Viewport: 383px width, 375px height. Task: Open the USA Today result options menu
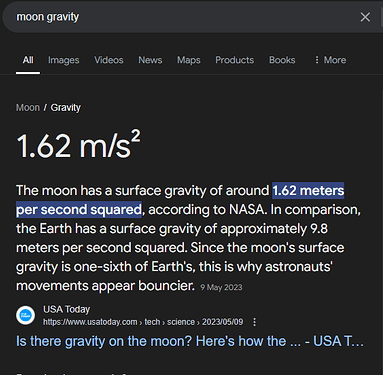pyautogui.click(x=255, y=322)
